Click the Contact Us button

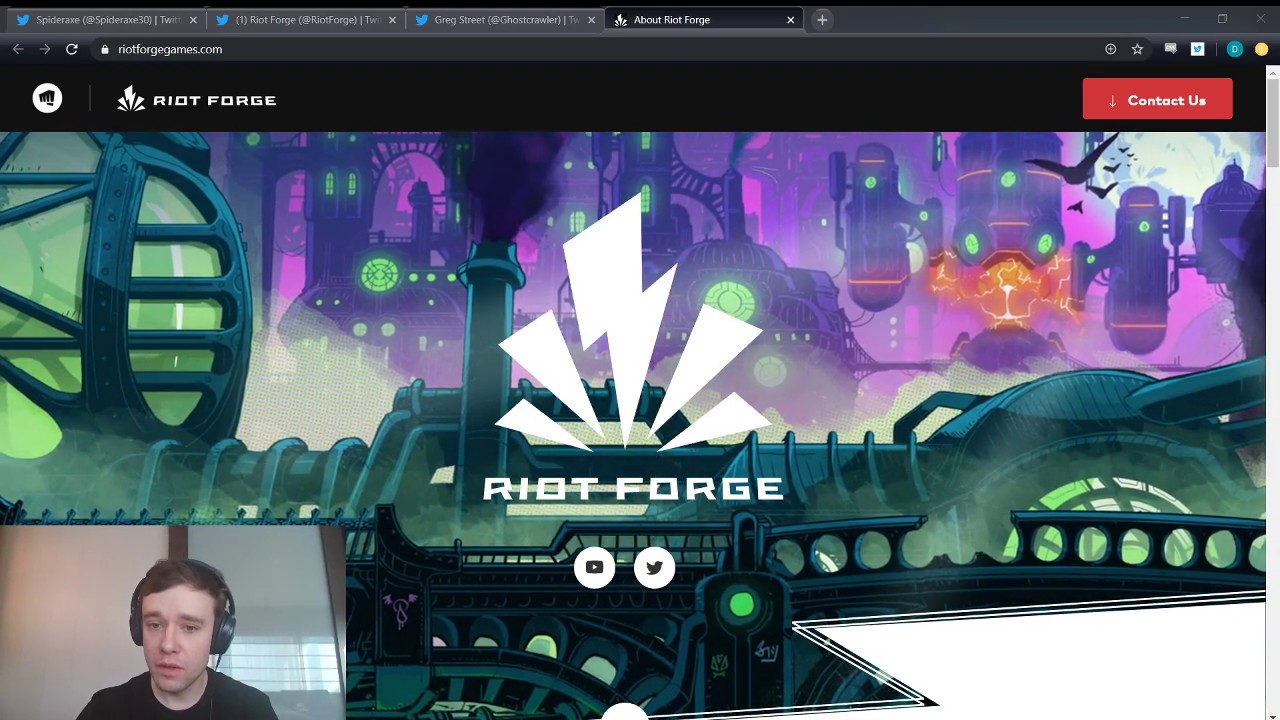[x=1157, y=99]
